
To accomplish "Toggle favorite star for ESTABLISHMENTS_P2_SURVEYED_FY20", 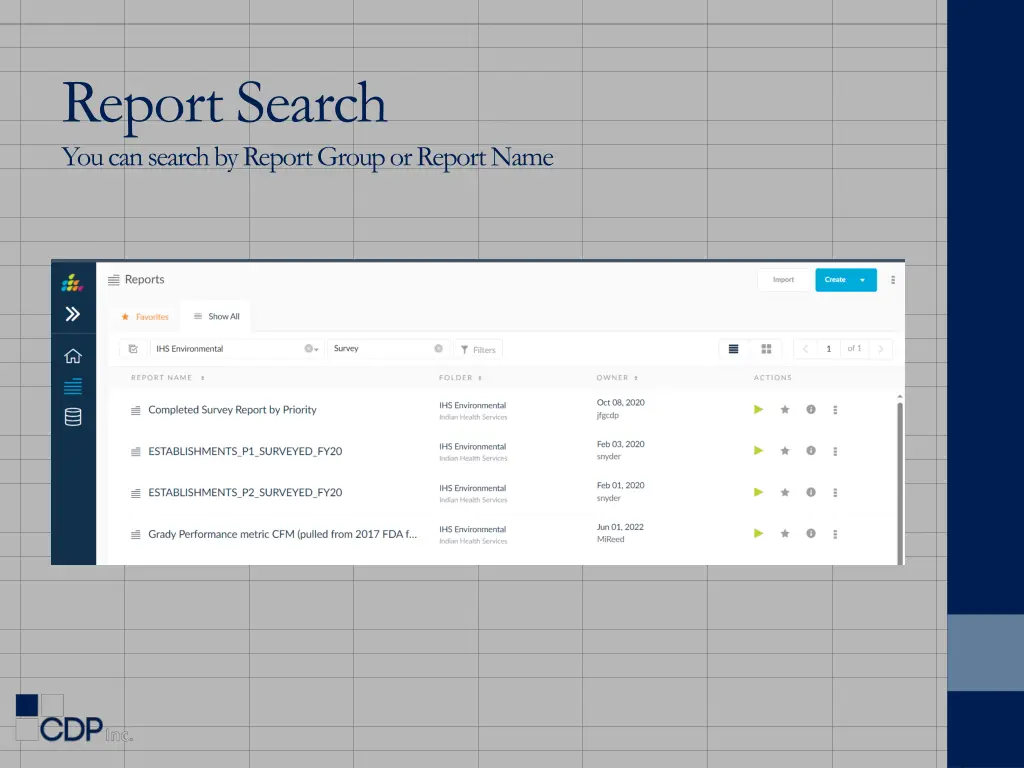I will tap(784, 492).
